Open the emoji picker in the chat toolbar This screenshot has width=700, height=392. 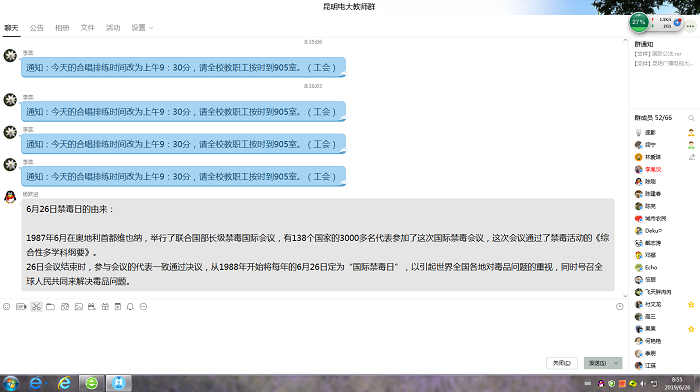7,307
